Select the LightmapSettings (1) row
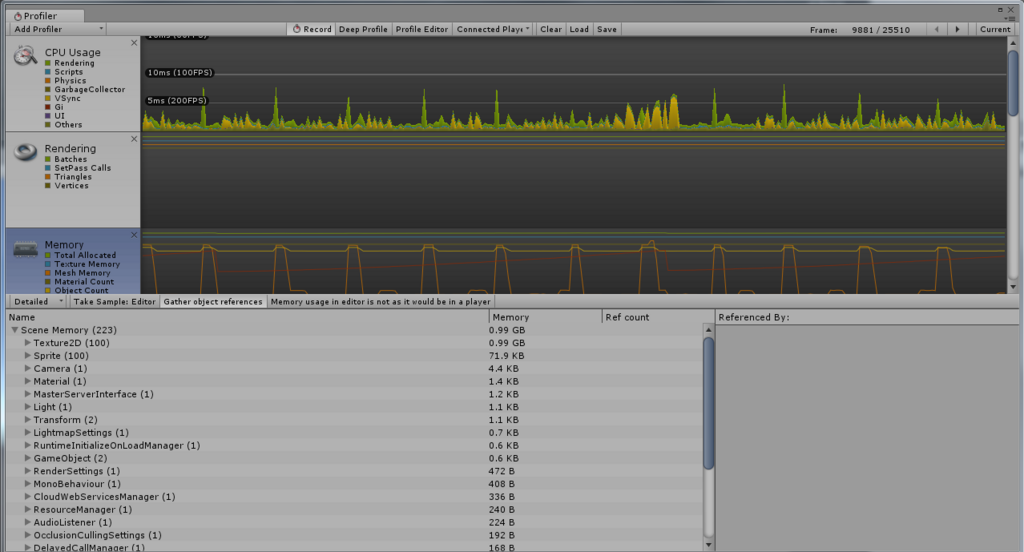The image size is (1024, 552). 355,432
